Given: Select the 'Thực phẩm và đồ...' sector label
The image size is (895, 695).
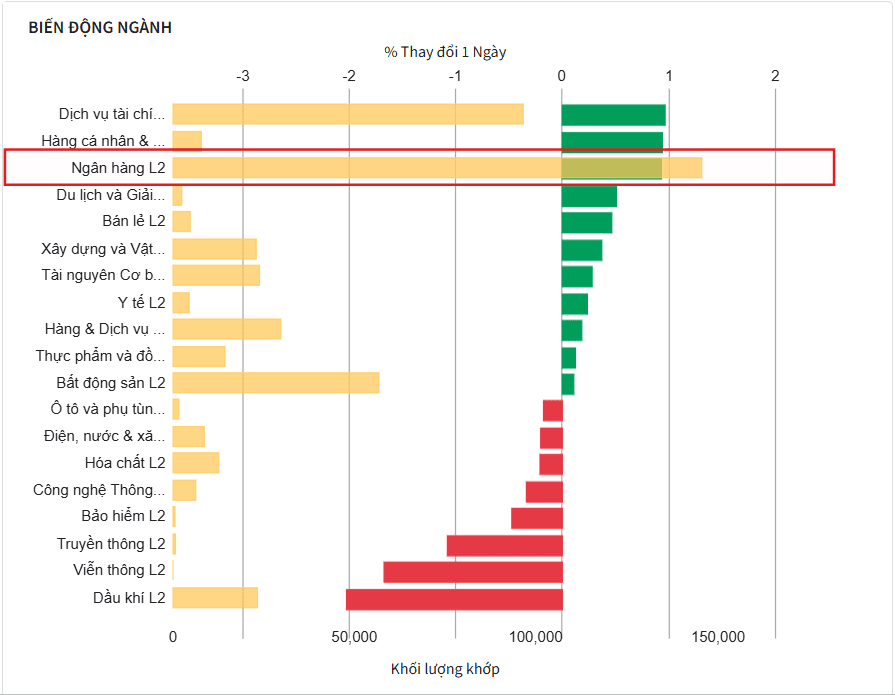Looking at the screenshot, I should pos(100,356).
